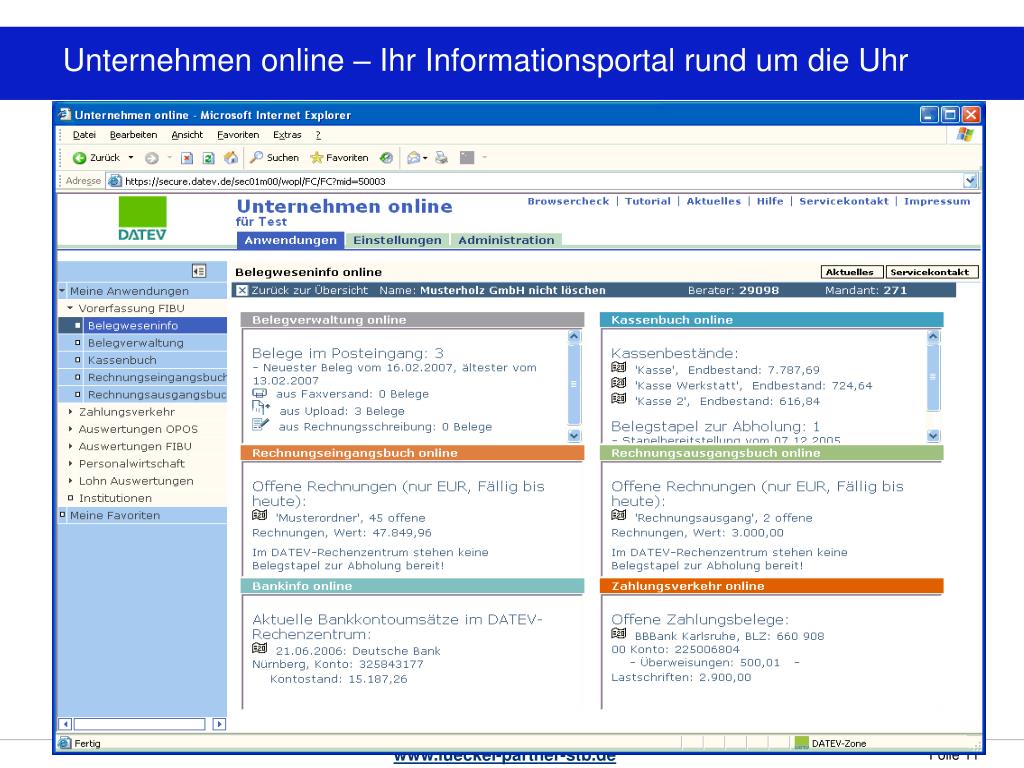Viewport: 1024px width, 768px height.
Task: Expand the Zahlungsverkehr tree node
Action: tap(71, 411)
